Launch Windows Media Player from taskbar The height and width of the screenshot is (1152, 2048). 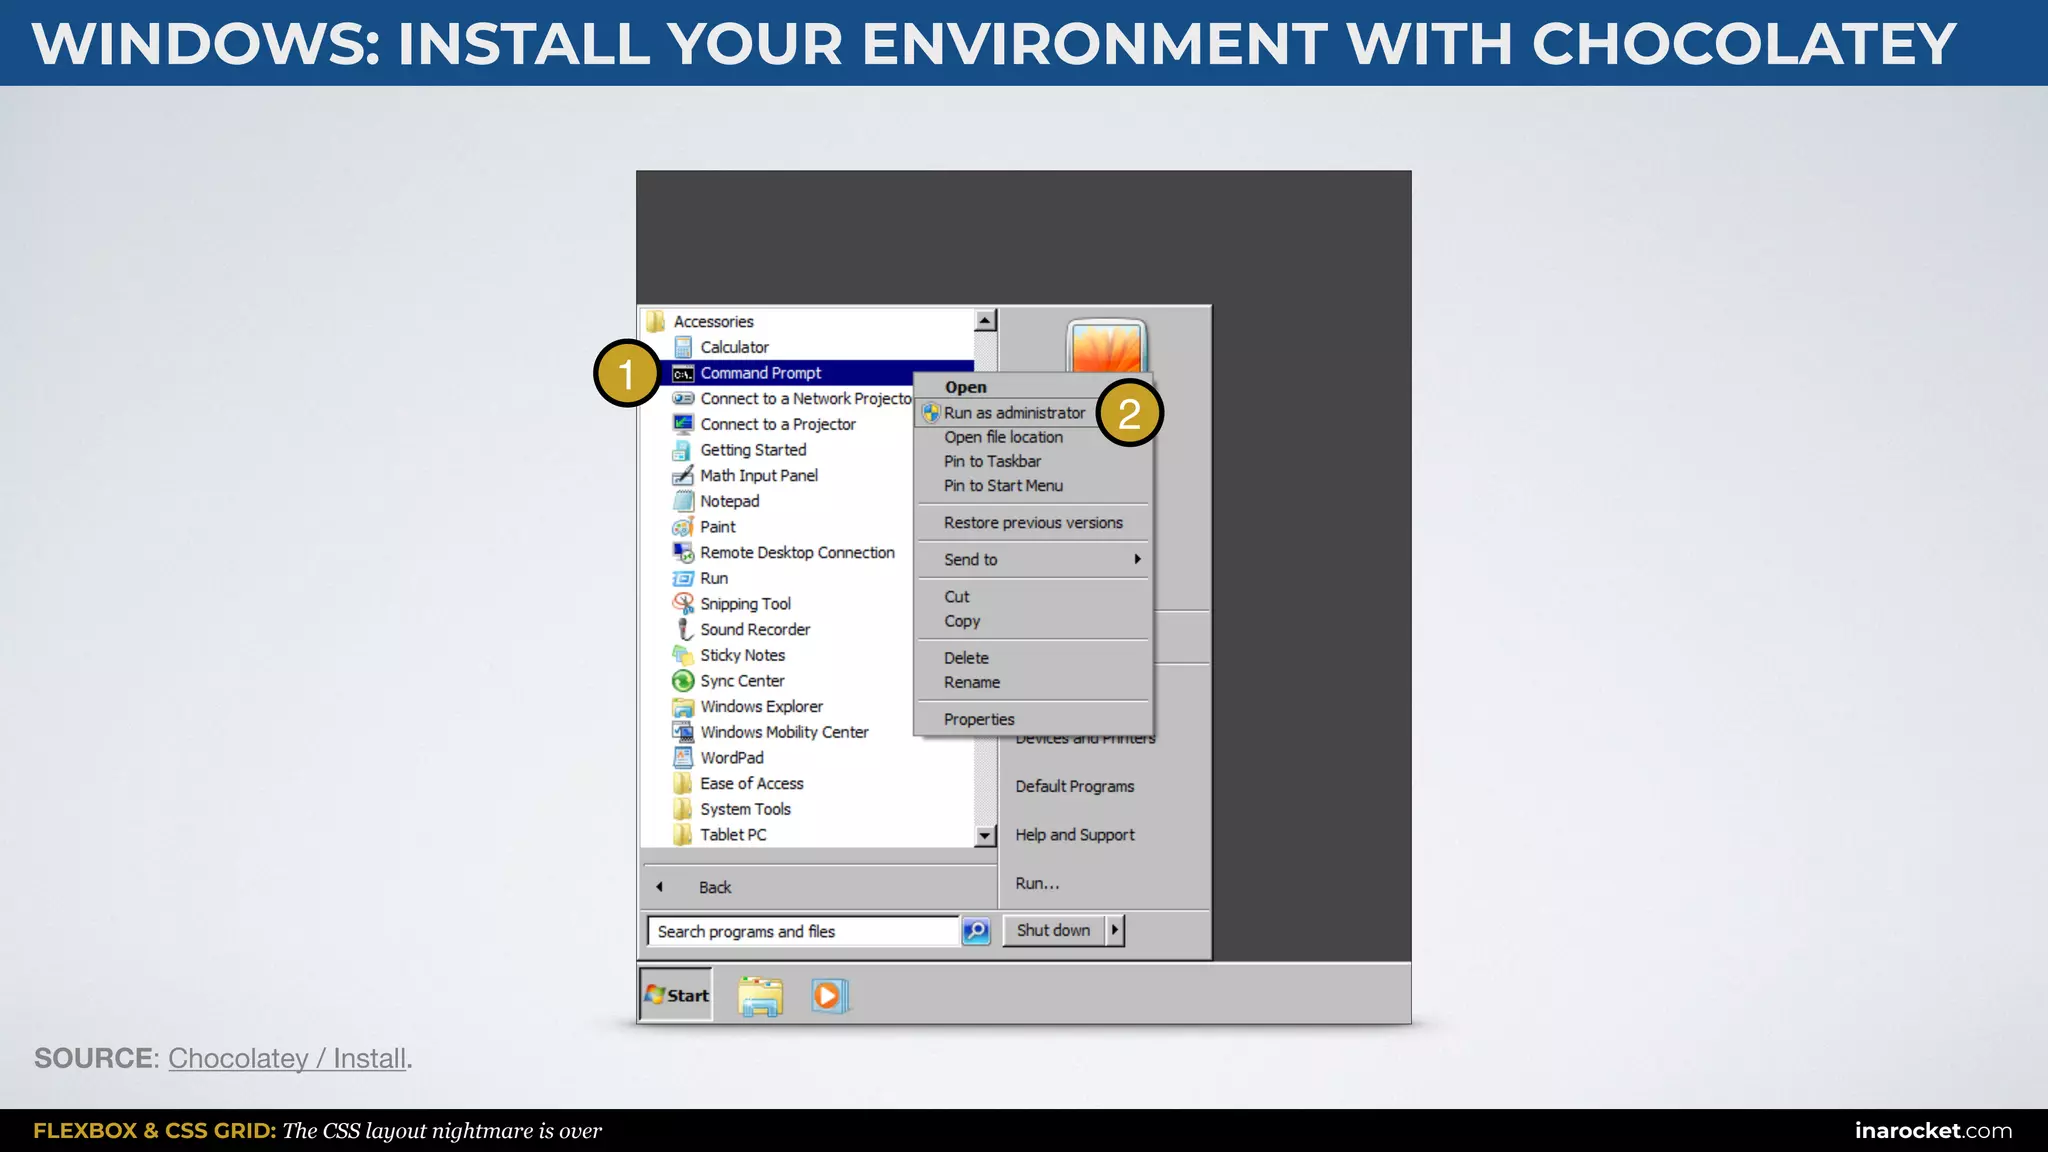(829, 996)
